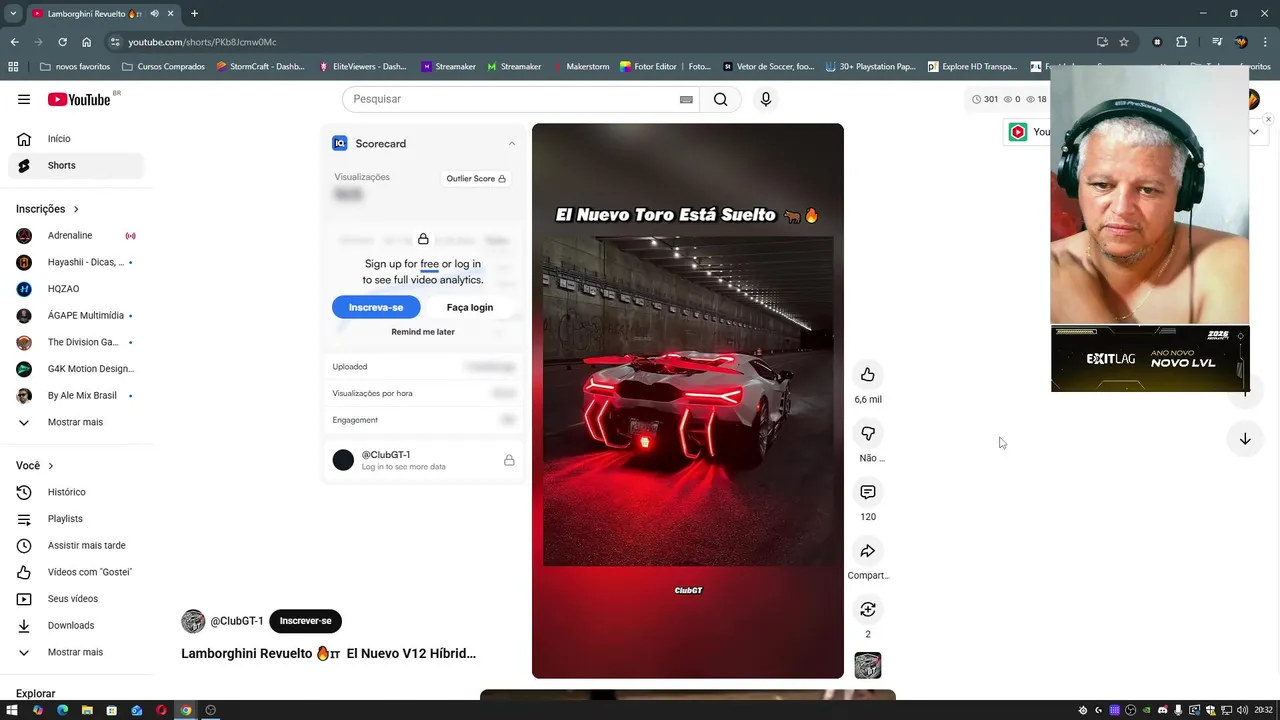Open ClubGT-1 channel avatar below video

tap(193, 621)
